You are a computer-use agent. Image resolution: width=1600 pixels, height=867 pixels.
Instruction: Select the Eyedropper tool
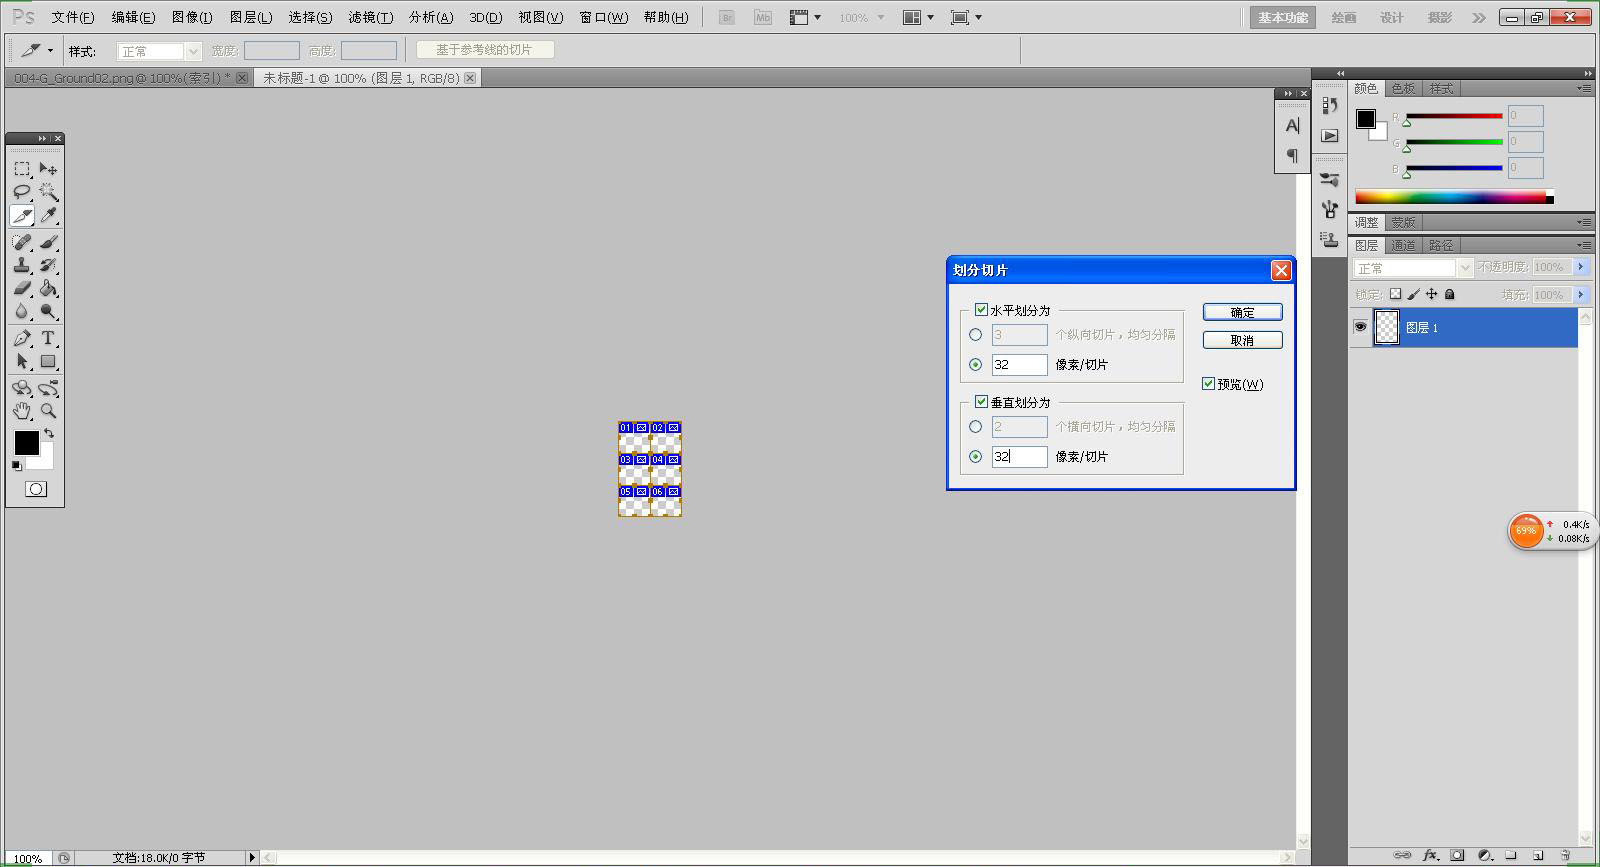coord(48,215)
